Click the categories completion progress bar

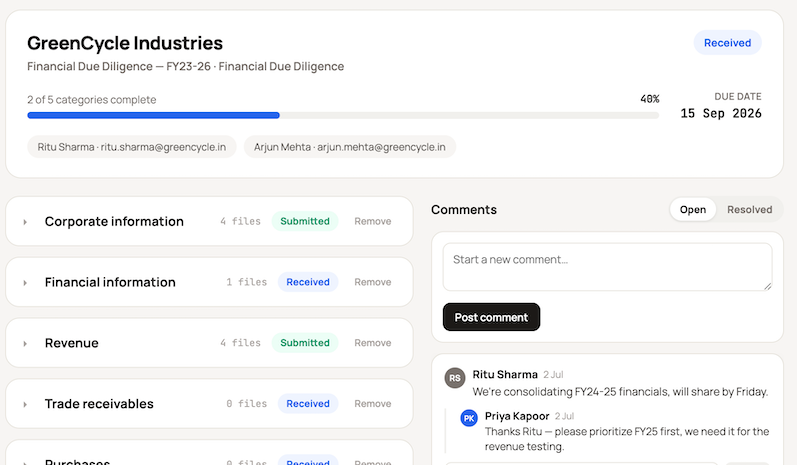point(343,115)
